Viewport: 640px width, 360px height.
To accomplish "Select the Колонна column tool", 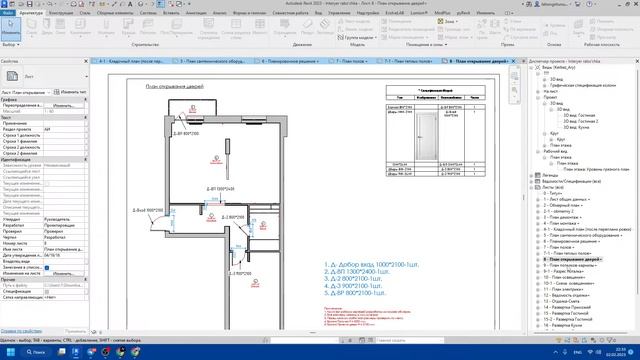I will pyautogui.click(x=106, y=27).
